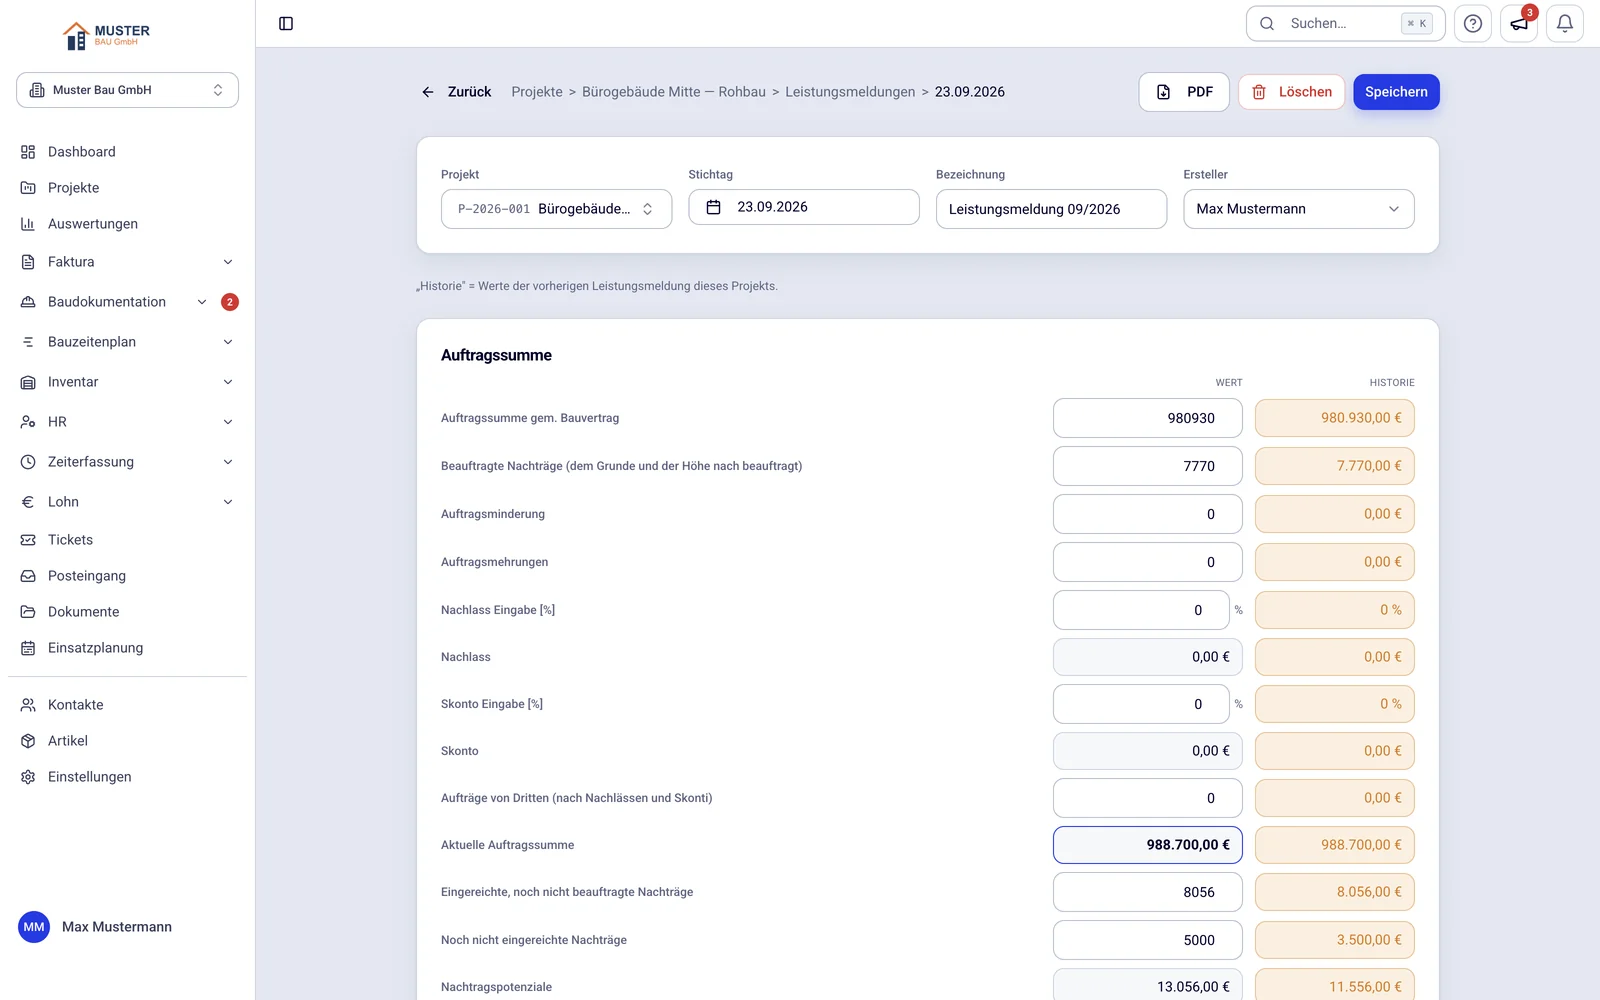Click the Tickets icon in sidebar
1600x1000 pixels.
pos(28,540)
